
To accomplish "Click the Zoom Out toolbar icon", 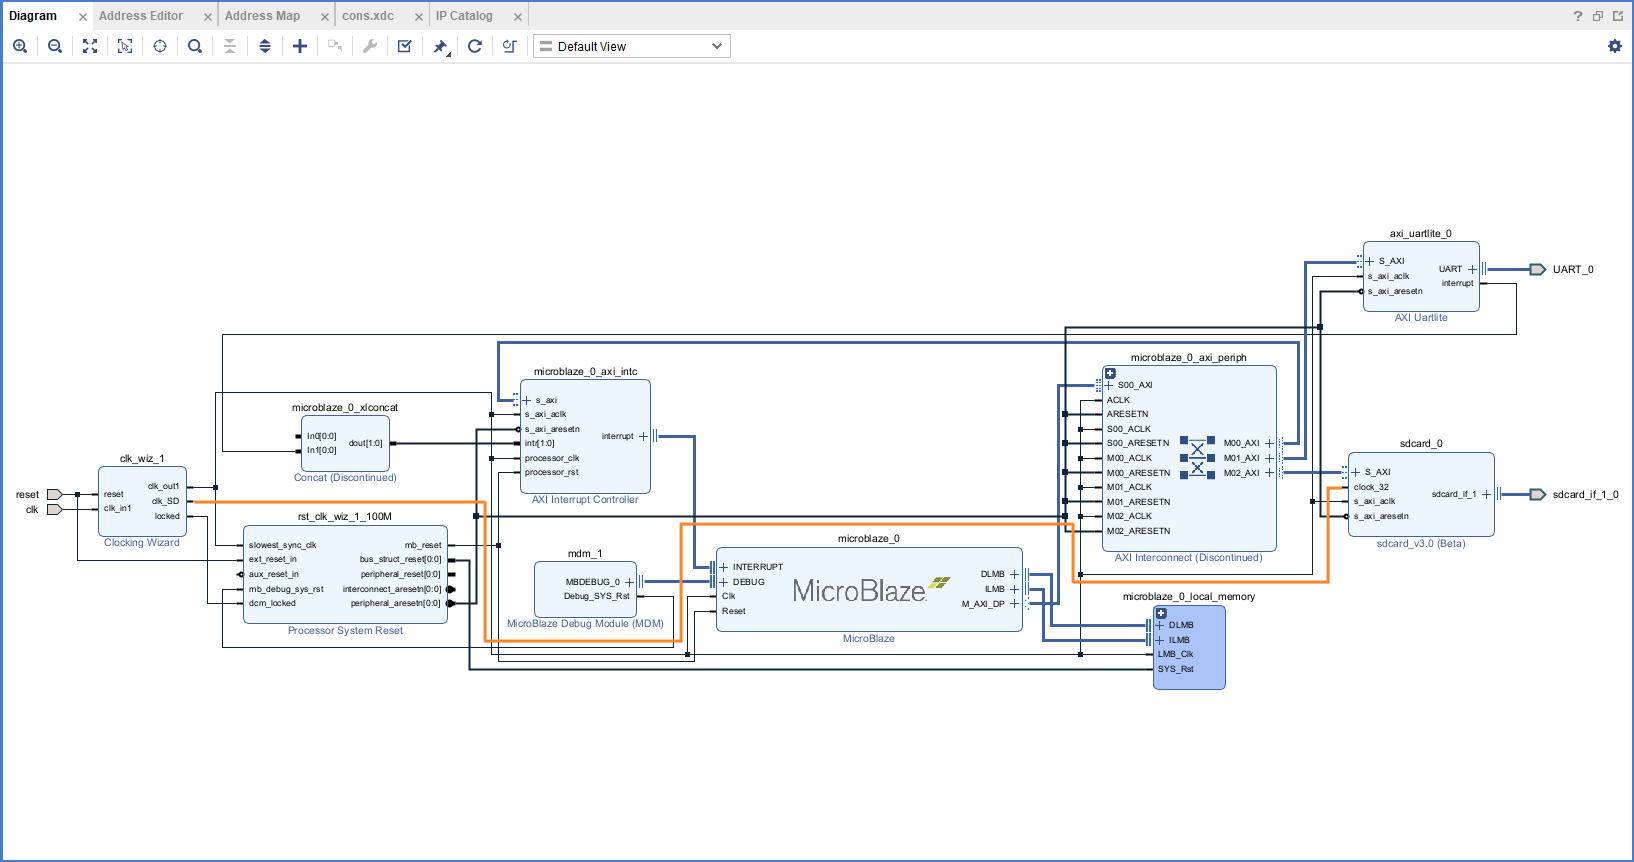I will point(55,46).
